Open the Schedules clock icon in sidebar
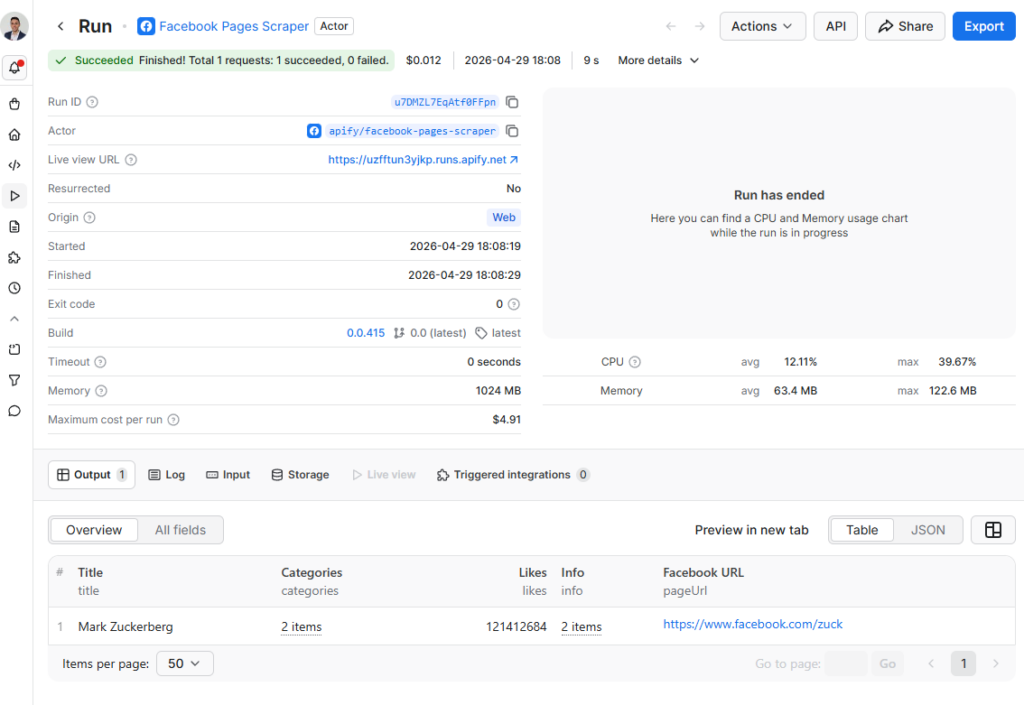This screenshot has width=1024, height=705. pyautogui.click(x=14, y=288)
